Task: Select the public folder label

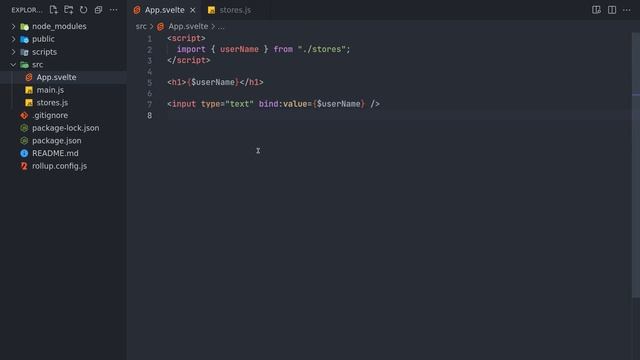Action: [43, 39]
